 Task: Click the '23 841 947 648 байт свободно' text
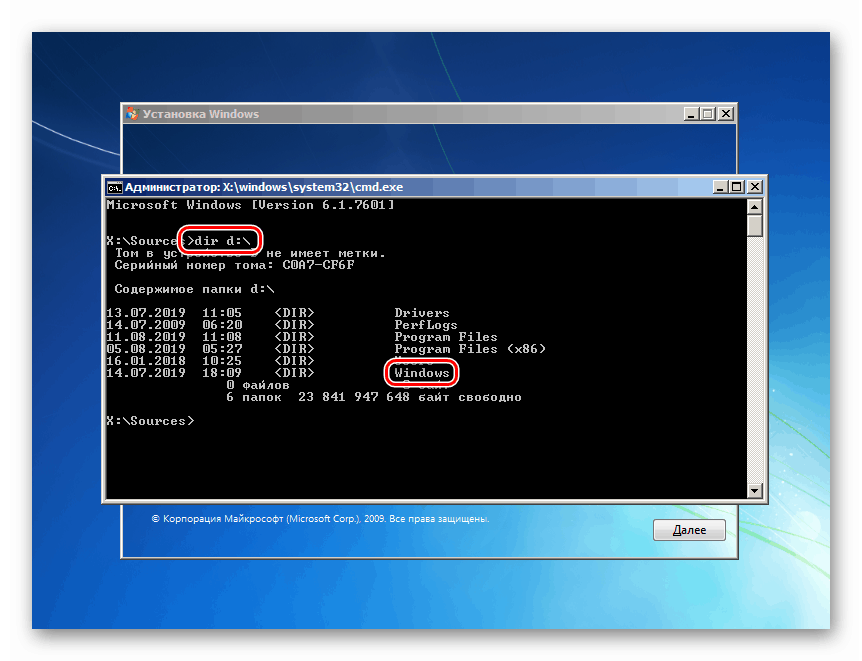[410, 397]
